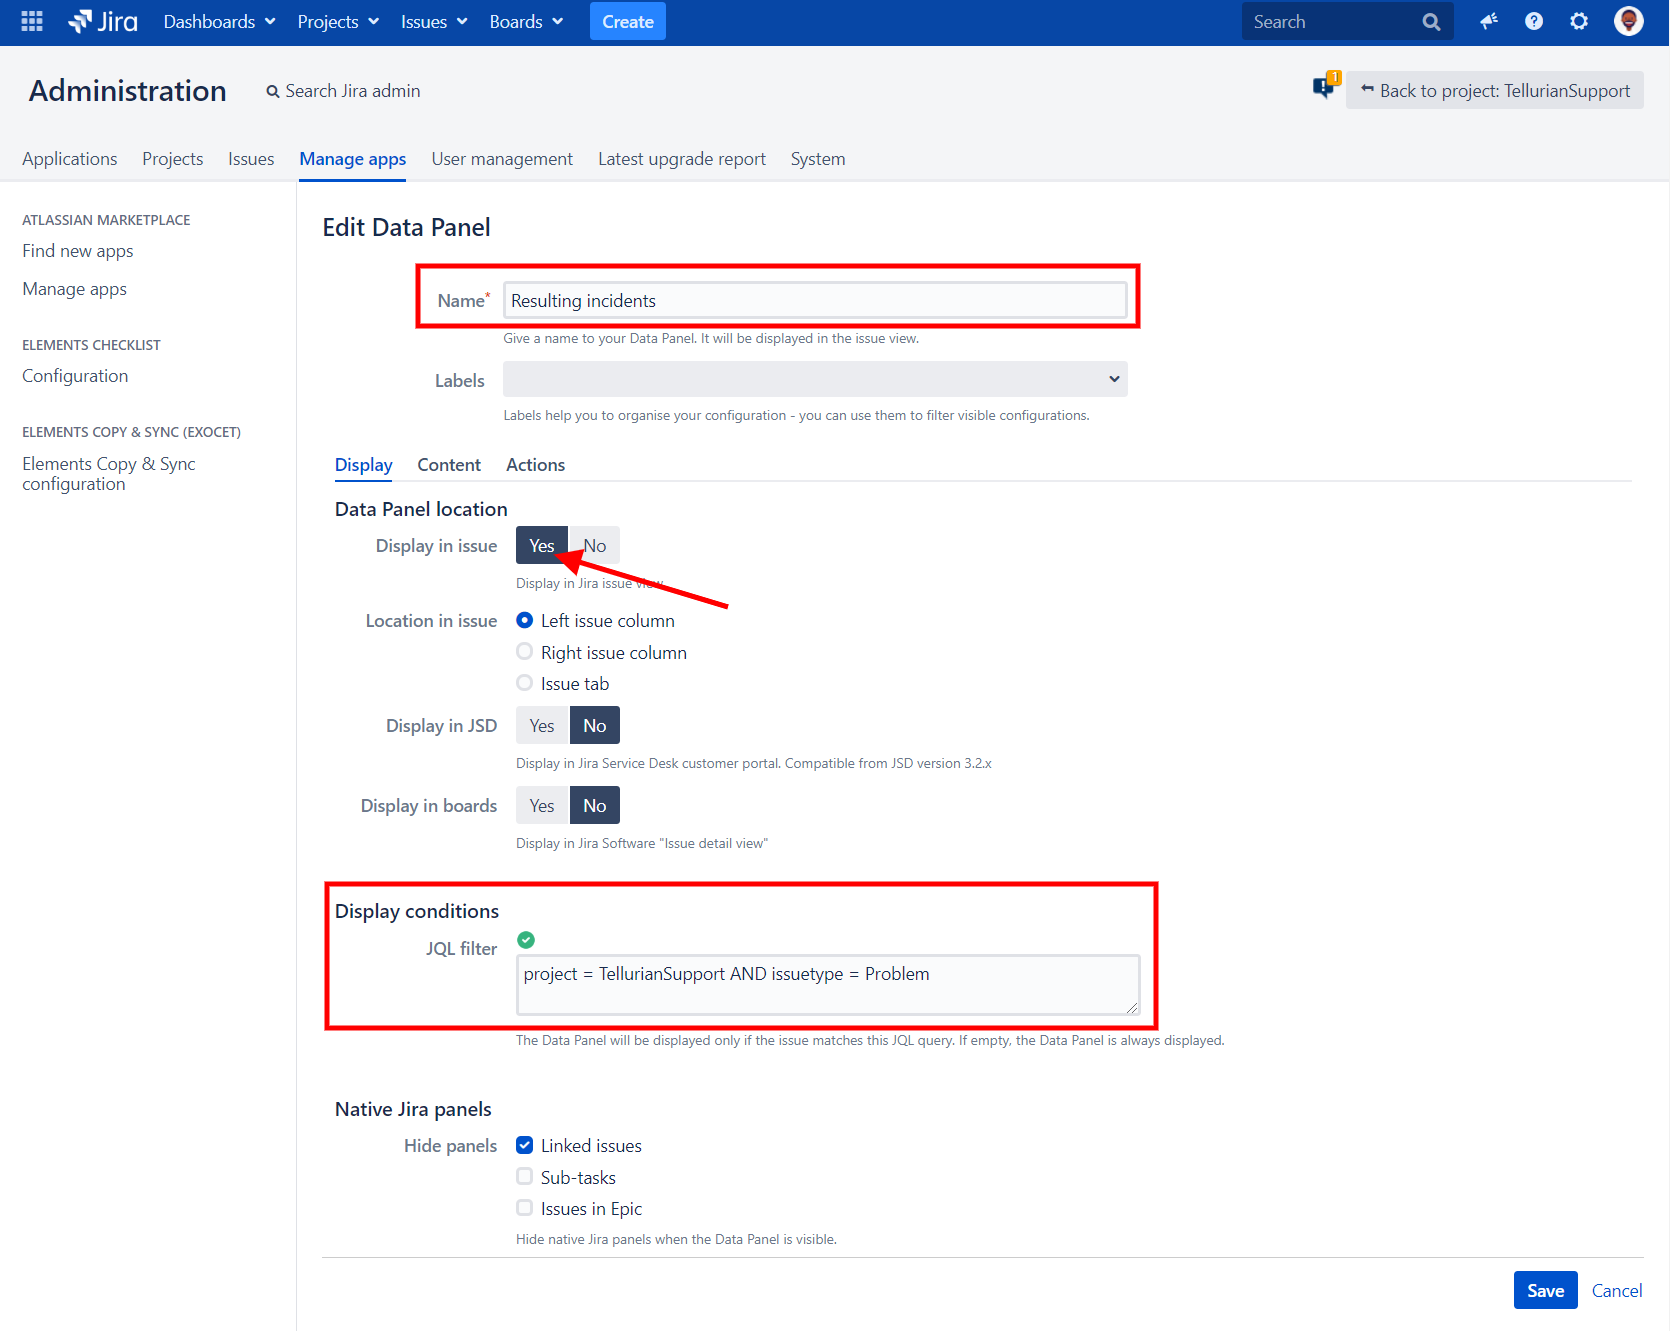Click the Save button

(1545, 1291)
